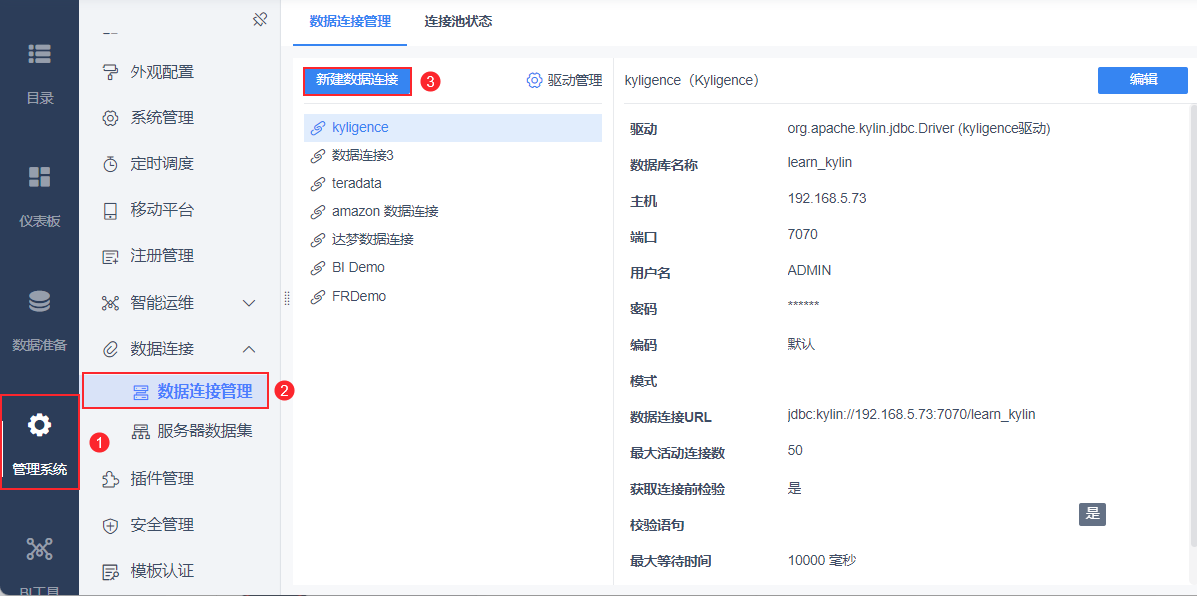
Task: Switch to the 连接池状态 tab
Action: tap(458, 22)
